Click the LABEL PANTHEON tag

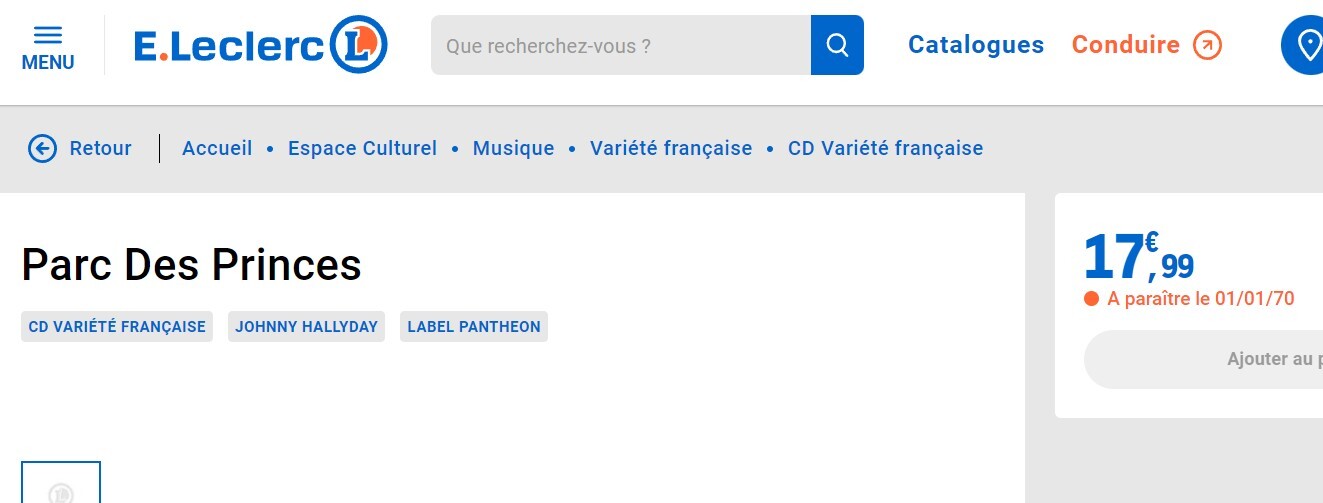click(x=474, y=327)
